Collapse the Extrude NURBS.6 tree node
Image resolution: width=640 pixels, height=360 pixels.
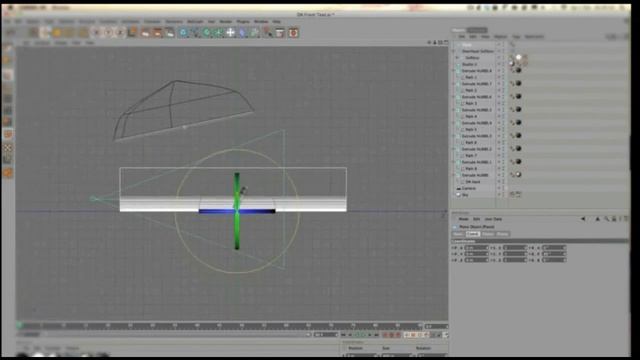point(453,97)
